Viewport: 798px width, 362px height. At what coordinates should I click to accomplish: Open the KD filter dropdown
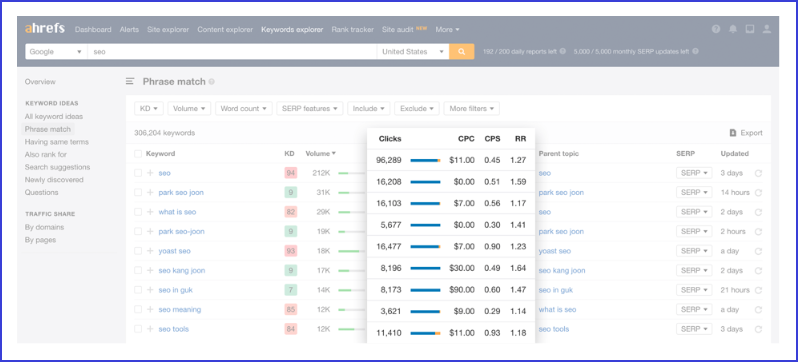point(149,108)
